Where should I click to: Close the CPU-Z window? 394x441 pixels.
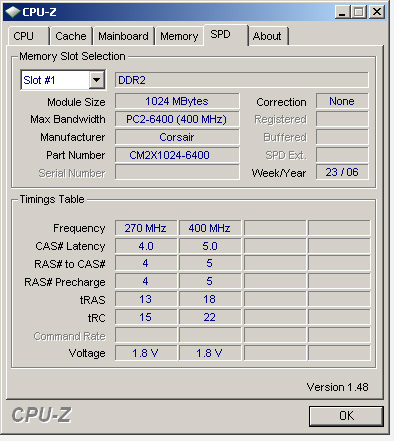tap(377, 12)
